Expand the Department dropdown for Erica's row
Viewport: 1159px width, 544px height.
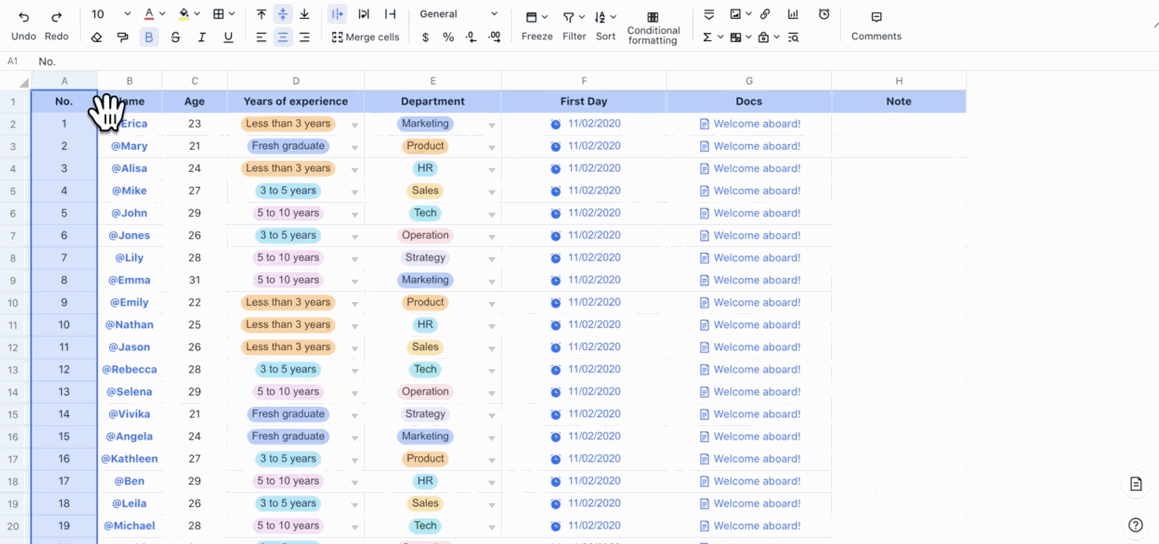tap(492, 125)
